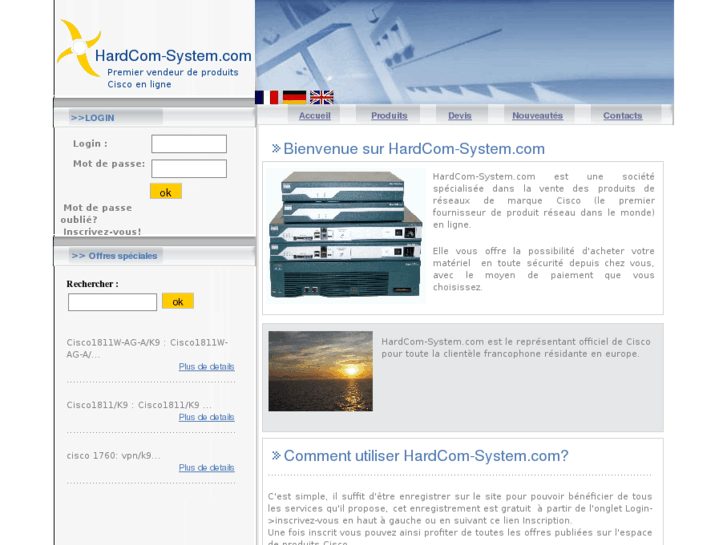Focus the Rechercher search field
727x545 pixels.
point(112,302)
